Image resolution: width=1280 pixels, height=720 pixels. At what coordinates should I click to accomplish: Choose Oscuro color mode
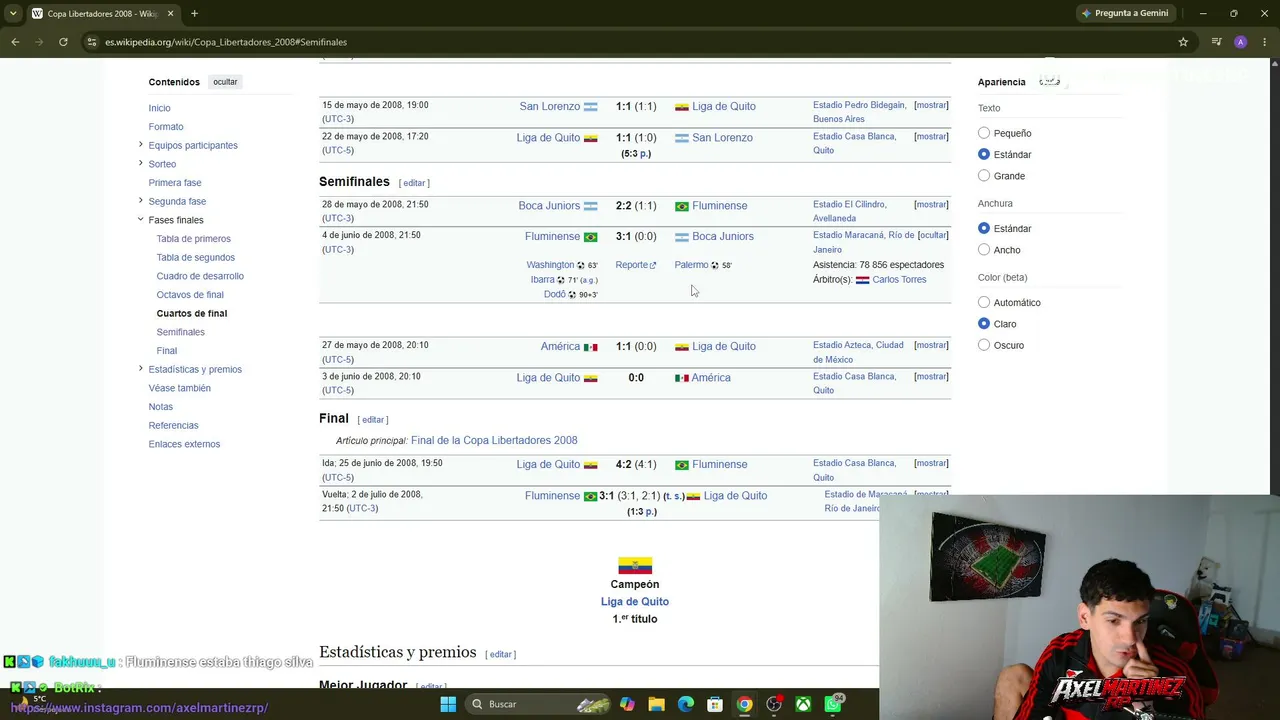coord(984,345)
